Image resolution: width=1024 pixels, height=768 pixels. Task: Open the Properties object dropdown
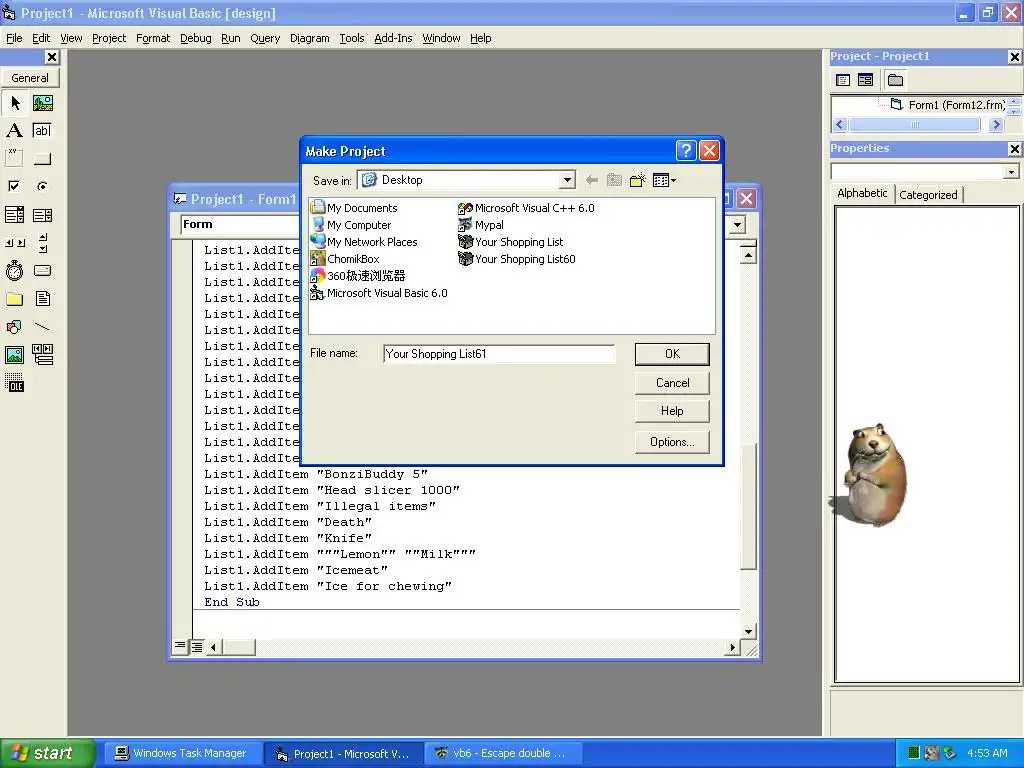(x=1011, y=172)
